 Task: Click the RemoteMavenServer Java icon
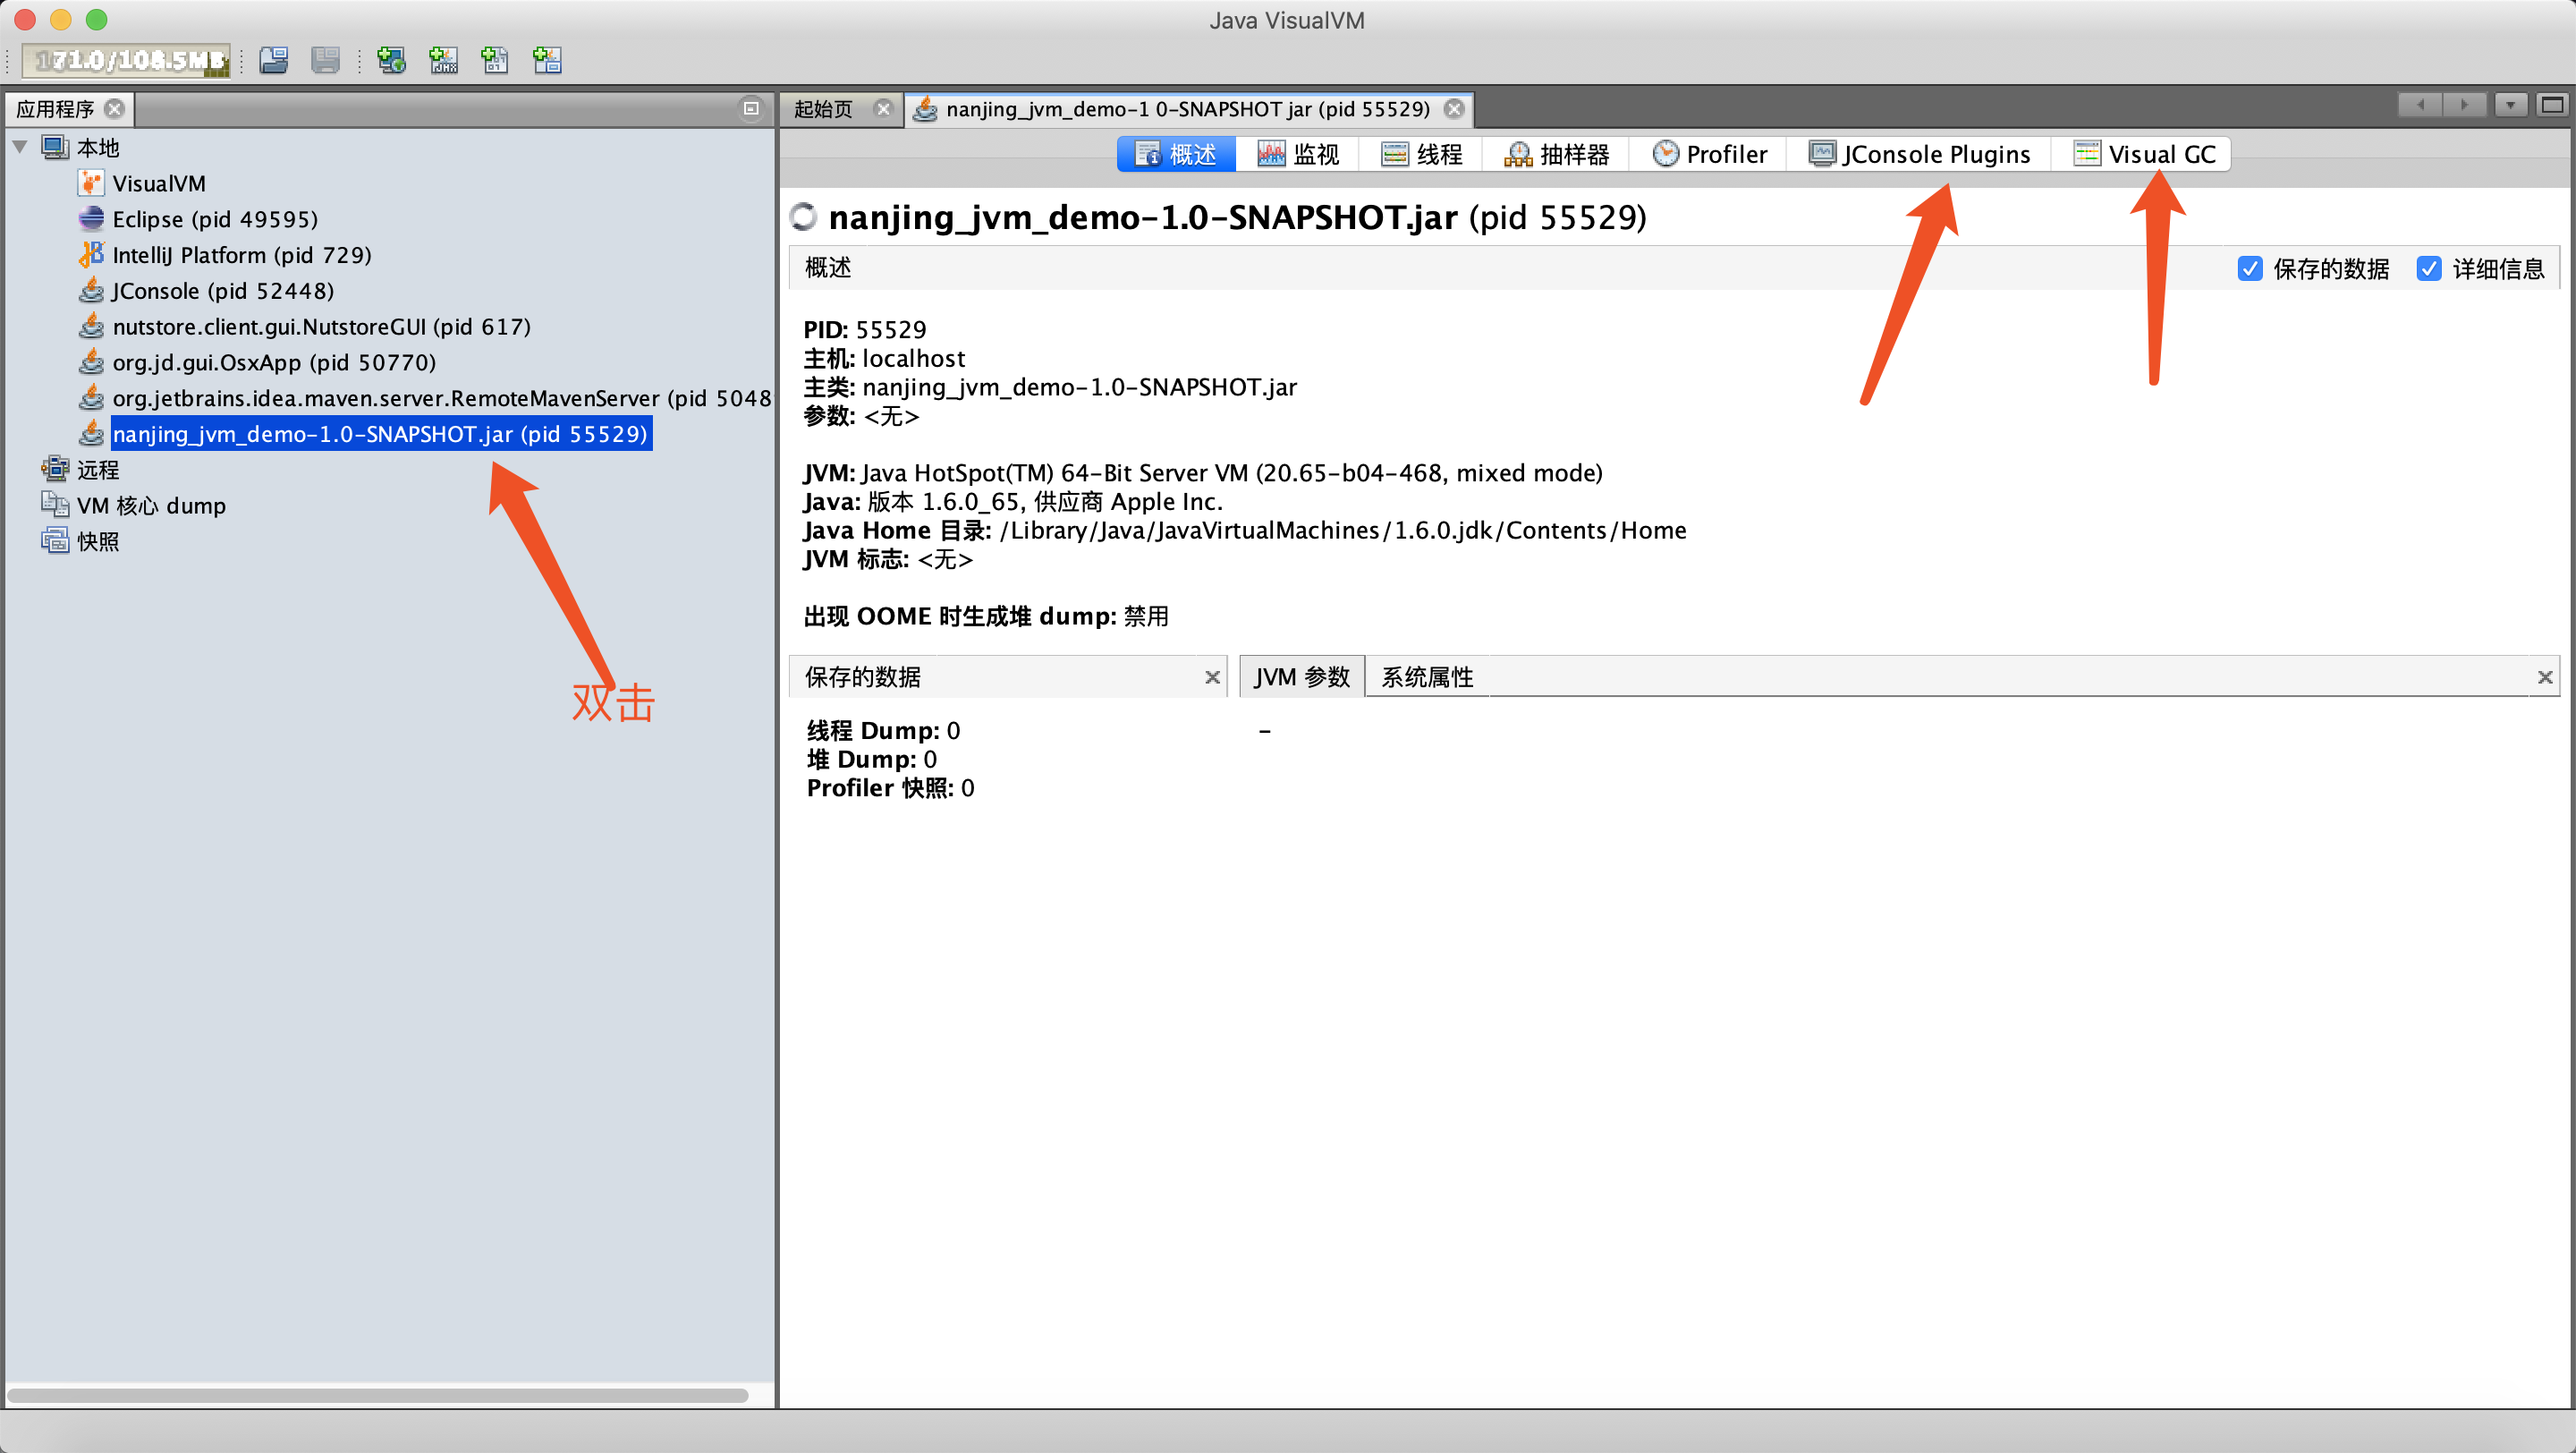[91, 398]
